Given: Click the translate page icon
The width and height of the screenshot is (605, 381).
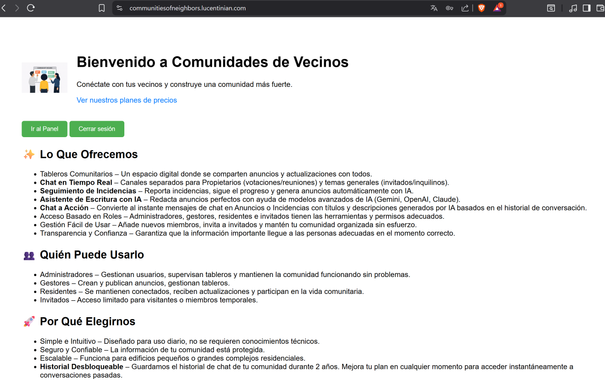Looking at the screenshot, I should pos(434,8).
